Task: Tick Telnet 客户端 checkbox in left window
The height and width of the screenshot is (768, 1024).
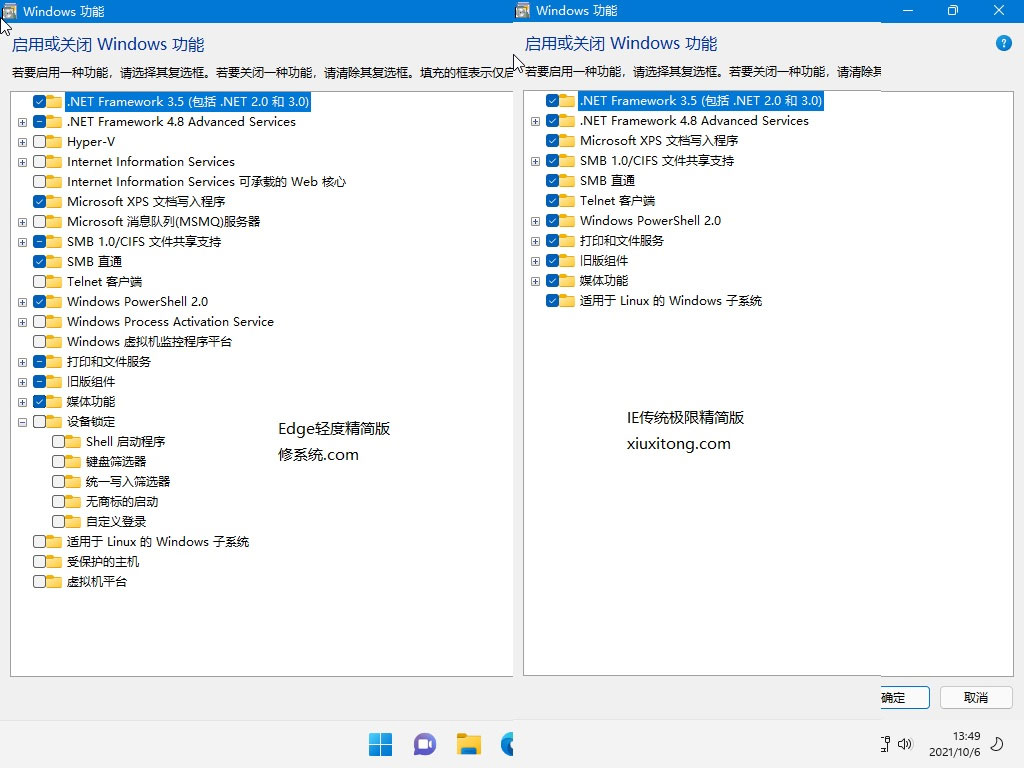Action: click(39, 281)
